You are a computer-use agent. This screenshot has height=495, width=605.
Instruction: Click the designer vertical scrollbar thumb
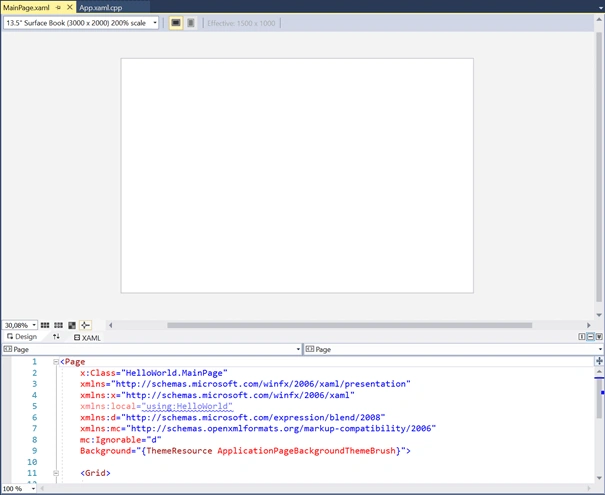[x=599, y=167]
